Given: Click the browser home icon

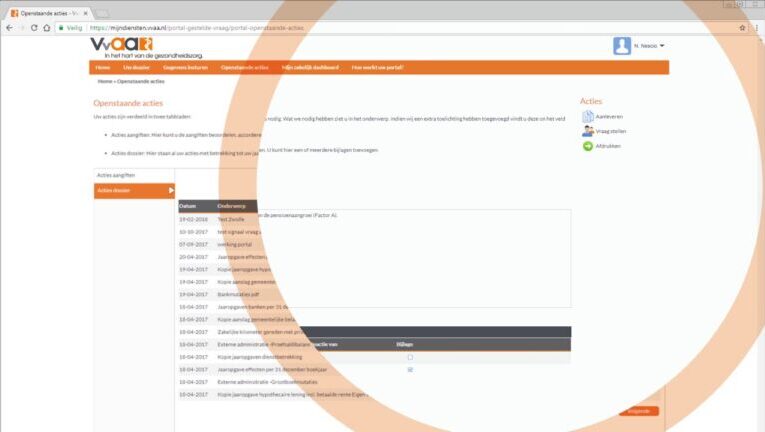Looking at the screenshot, I should (47, 28).
